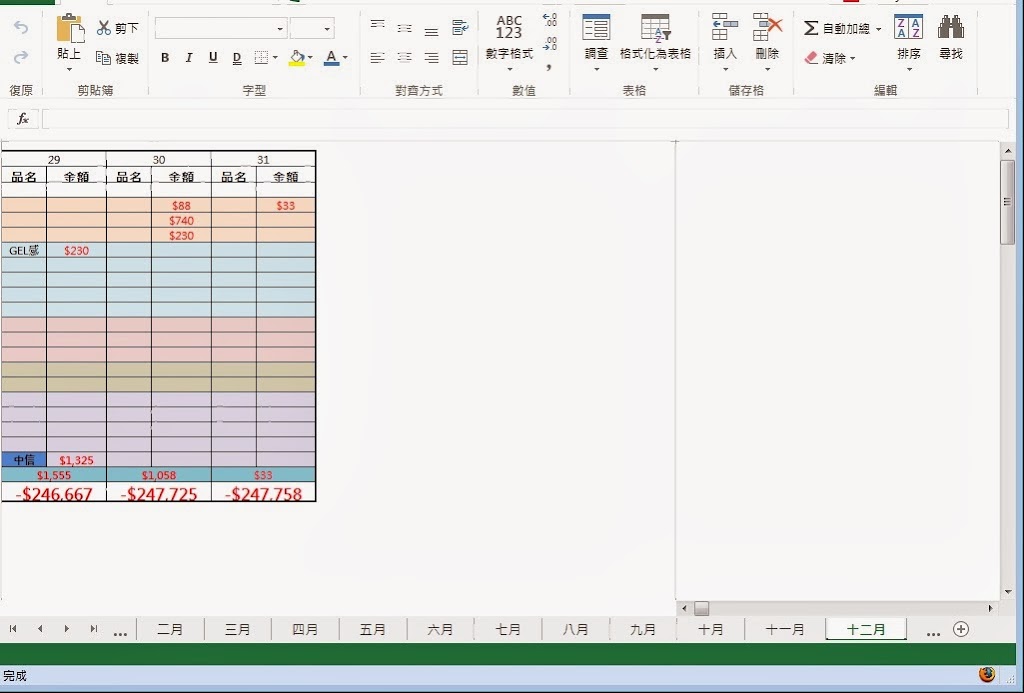
Task: Click the Cut (剪下) scissors icon
Action: coord(104,28)
